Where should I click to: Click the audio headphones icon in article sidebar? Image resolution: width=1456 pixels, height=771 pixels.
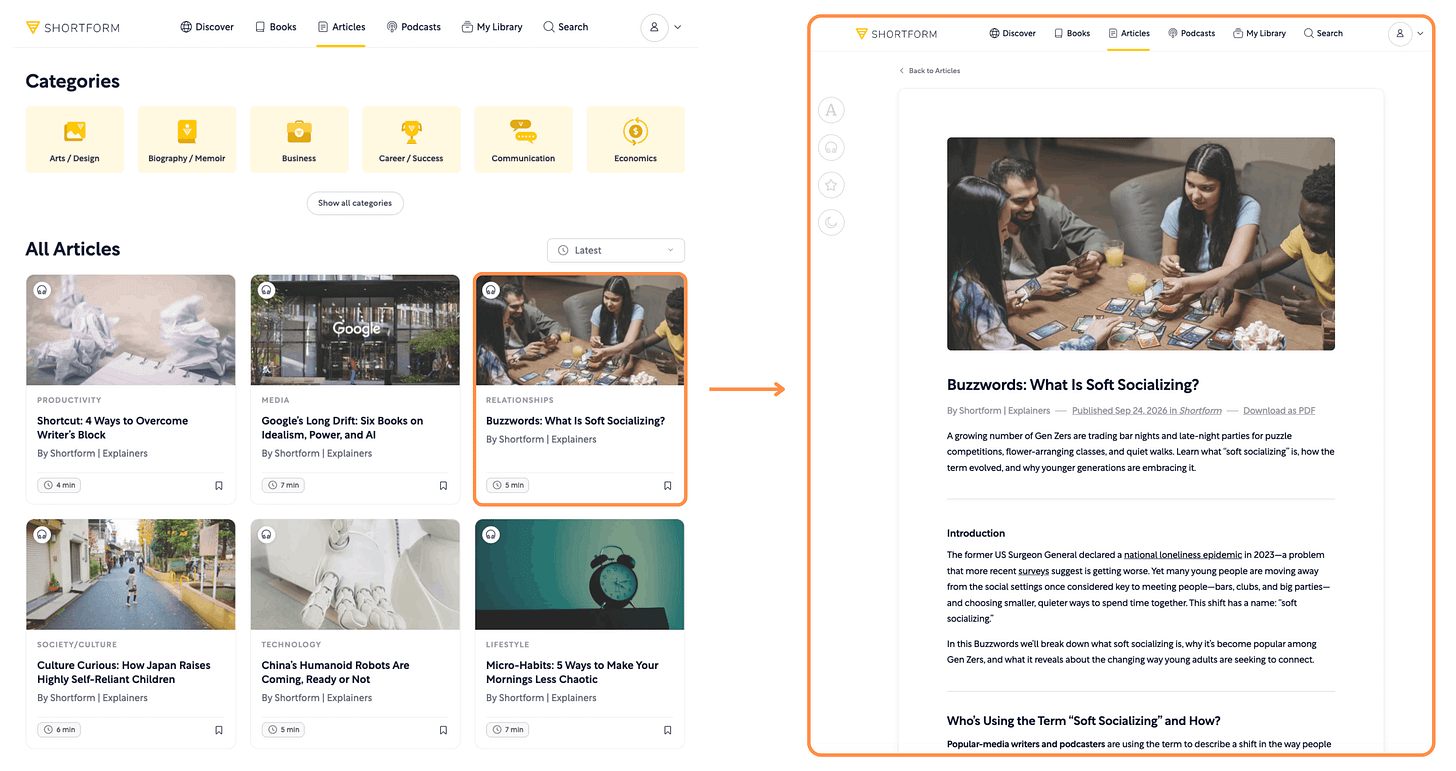[x=831, y=148]
